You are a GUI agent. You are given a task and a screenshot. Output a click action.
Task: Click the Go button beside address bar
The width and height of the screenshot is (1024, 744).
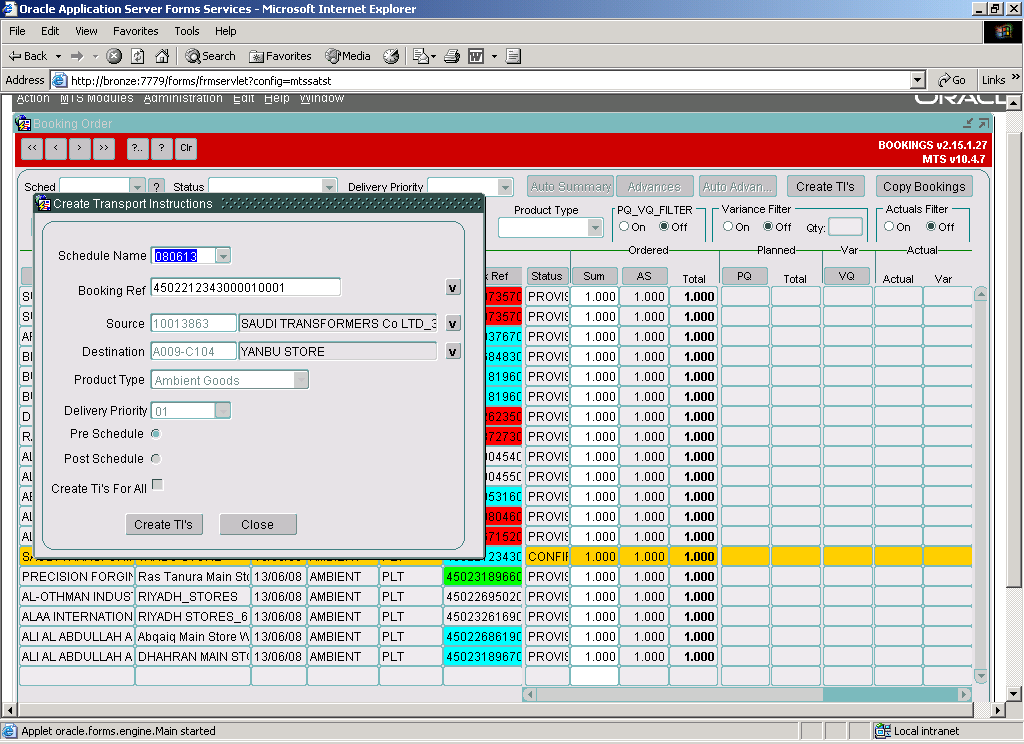point(952,80)
